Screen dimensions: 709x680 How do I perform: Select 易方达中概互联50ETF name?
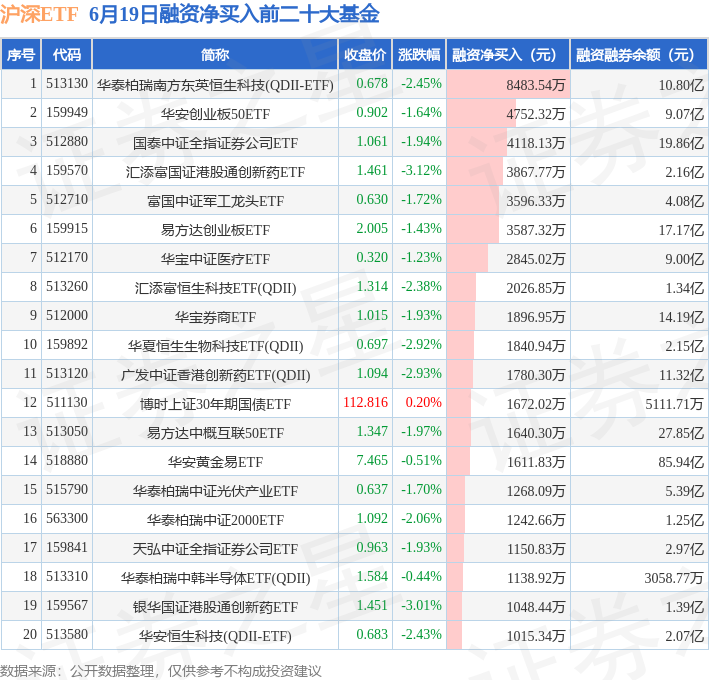tap(215, 433)
